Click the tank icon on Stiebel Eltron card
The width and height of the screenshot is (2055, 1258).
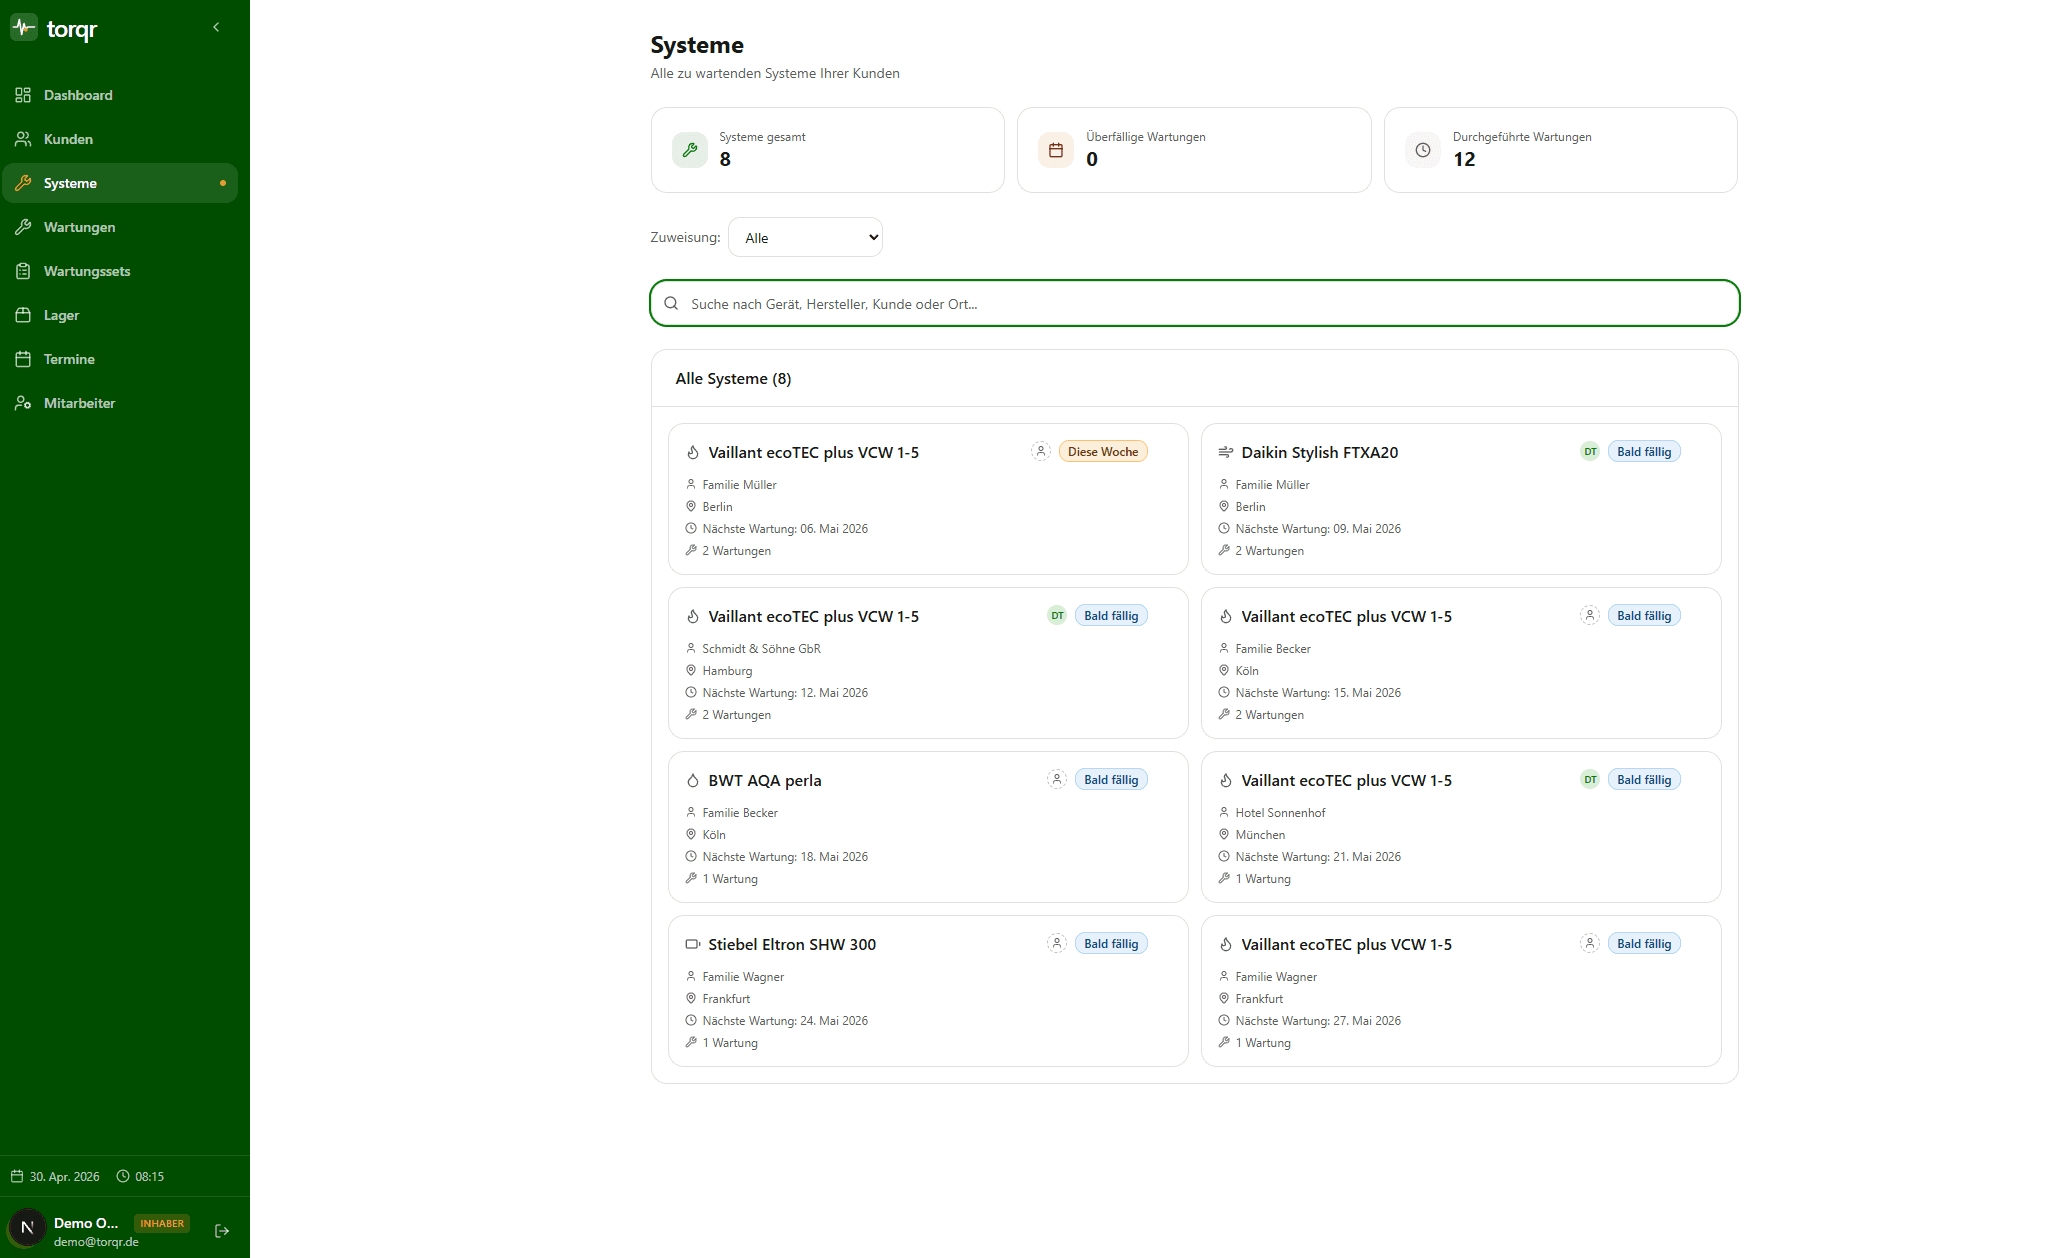coord(692,944)
